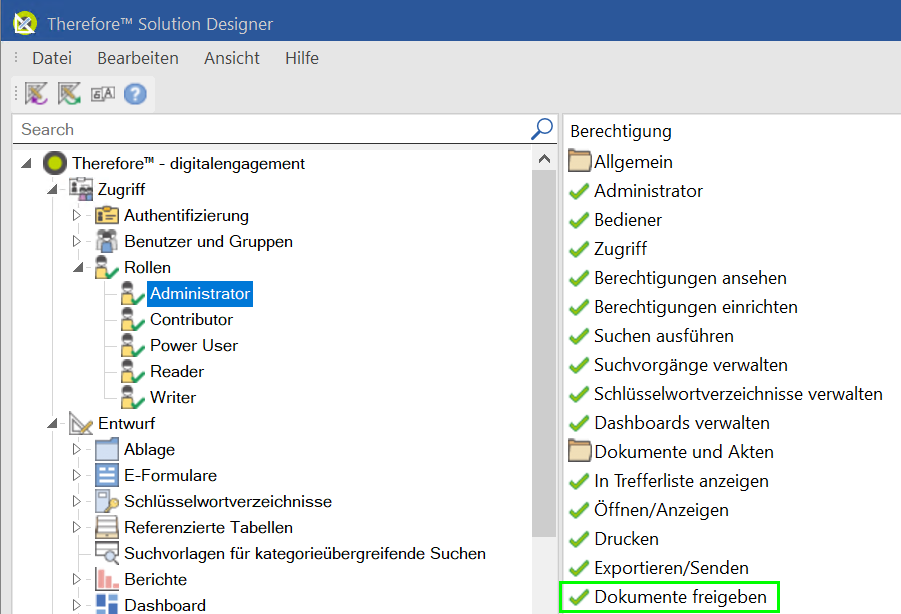901x614 pixels.
Task: Expand the Authentifizierung node
Action: (76, 215)
